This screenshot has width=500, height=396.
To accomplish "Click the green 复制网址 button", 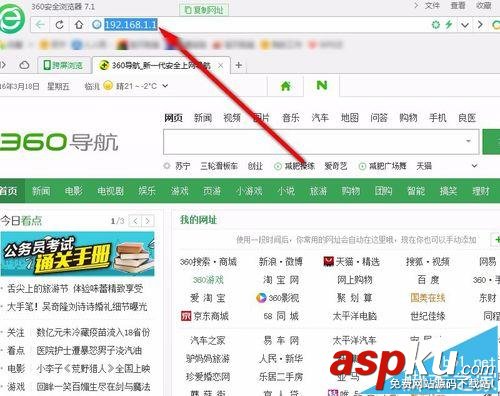I will click(x=204, y=10).
